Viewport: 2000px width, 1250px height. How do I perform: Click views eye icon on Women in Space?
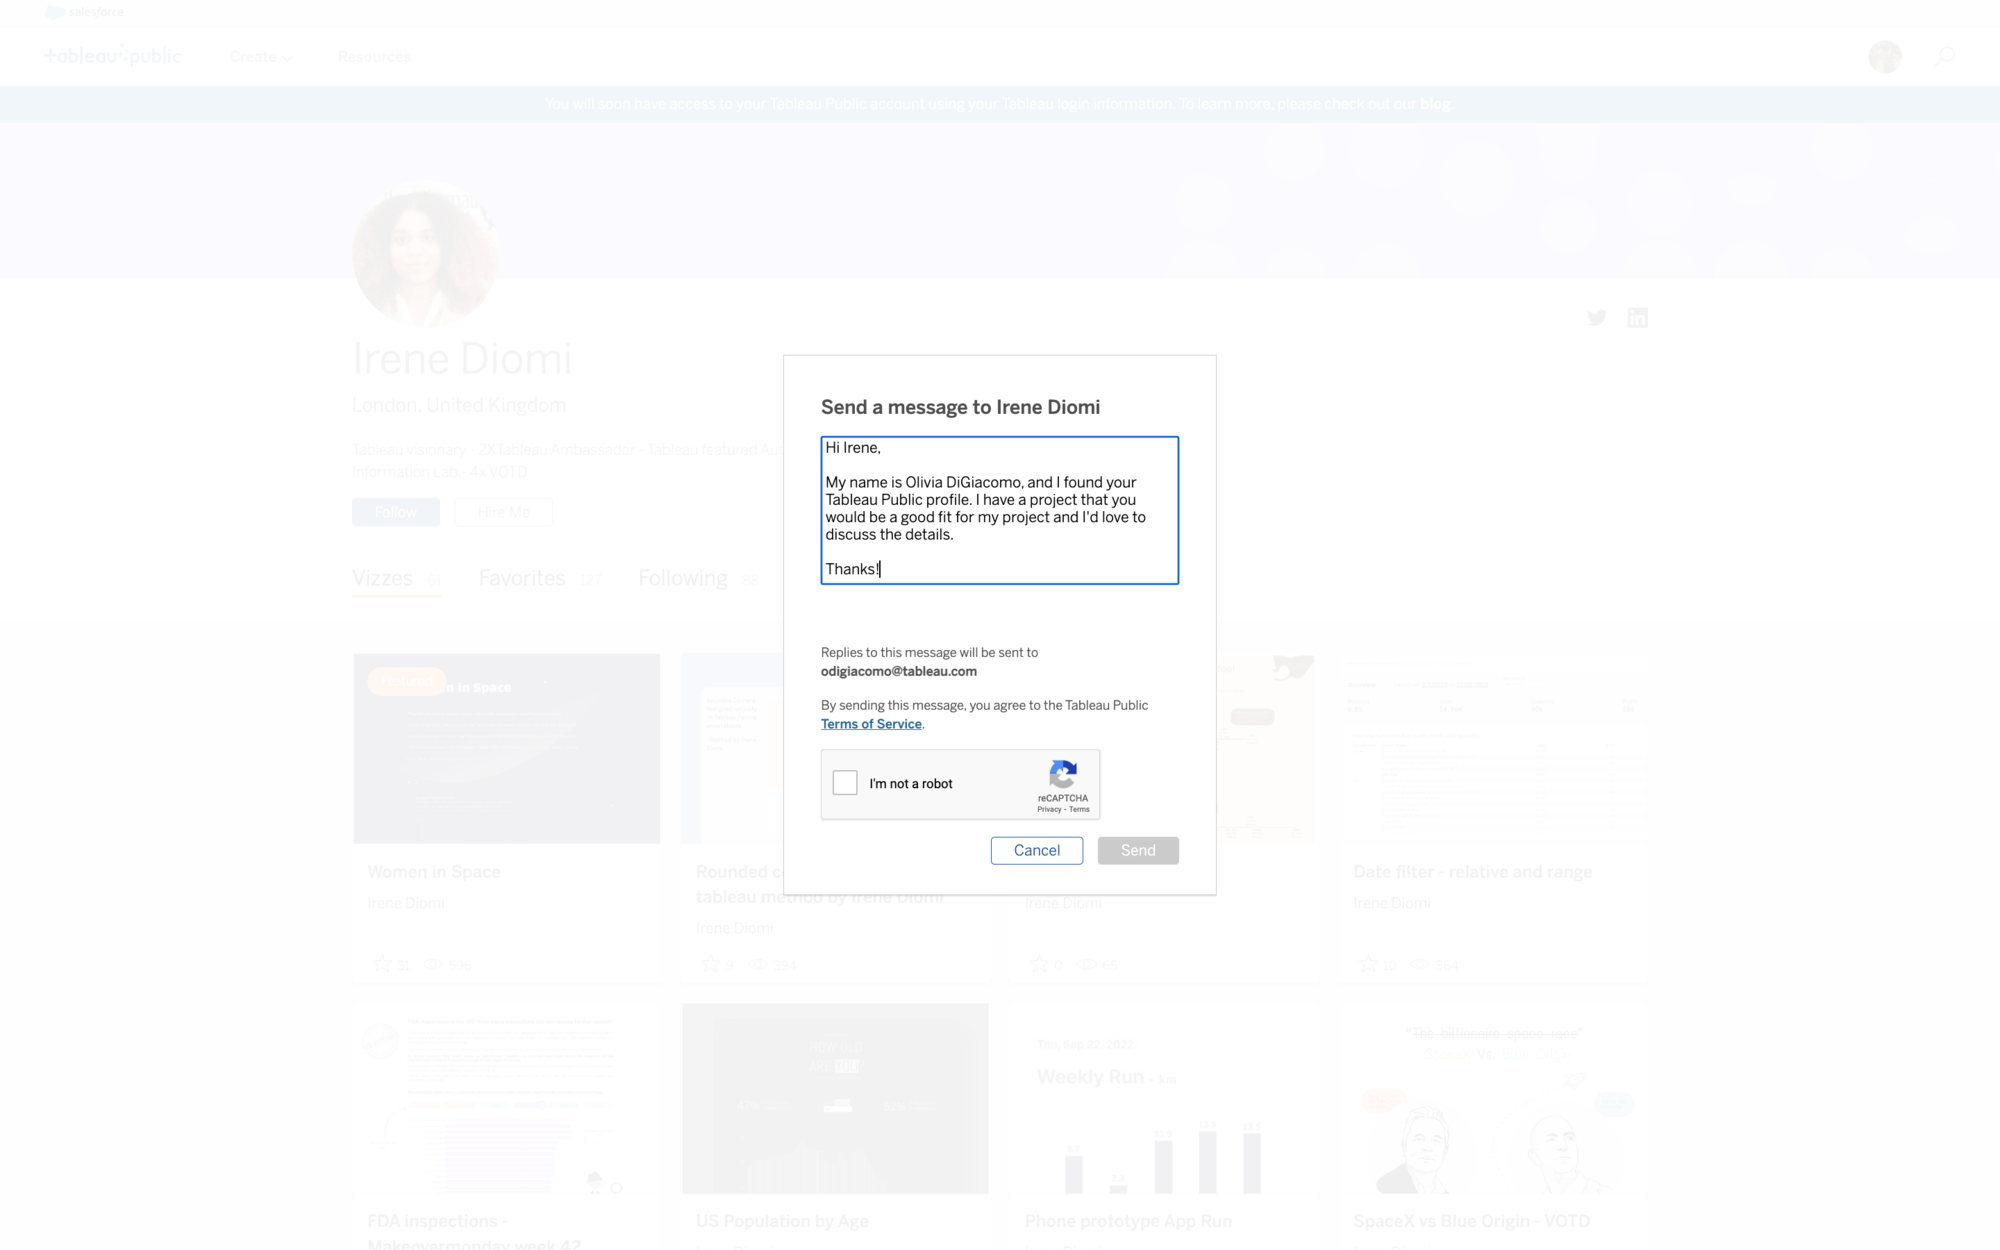(x=433, y=964)
